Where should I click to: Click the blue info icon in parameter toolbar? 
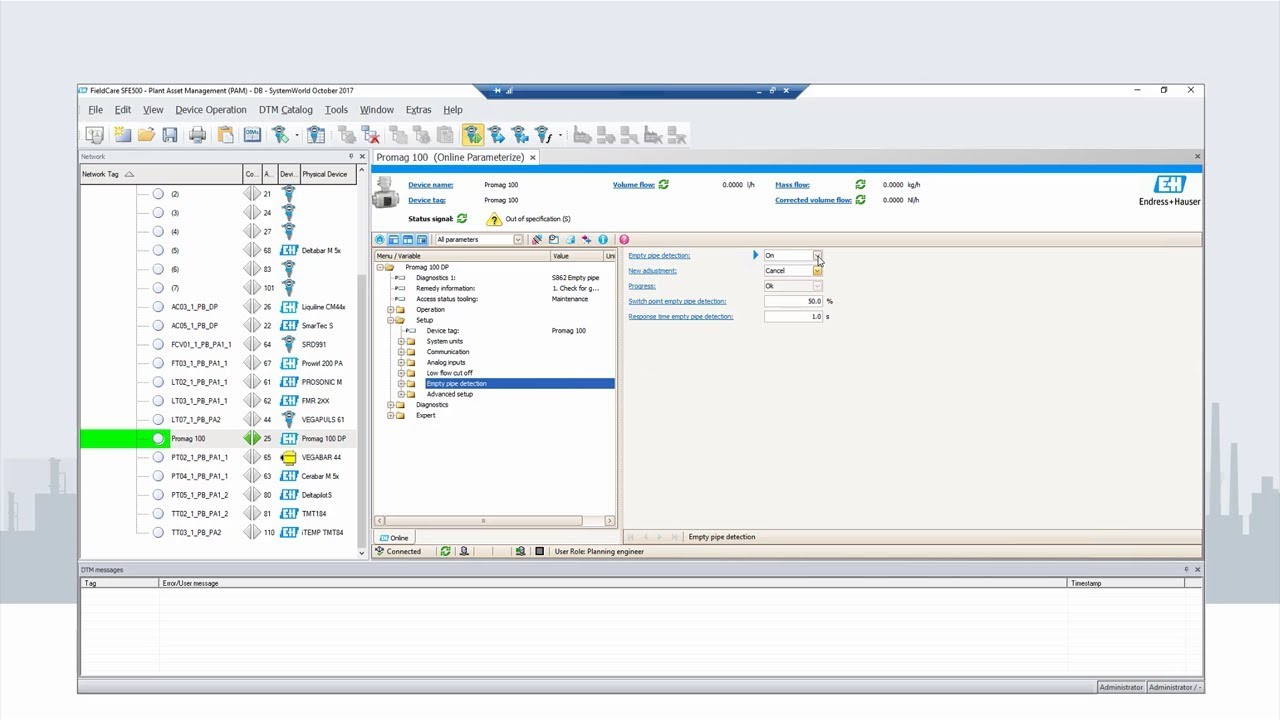(x=603, y=240)
